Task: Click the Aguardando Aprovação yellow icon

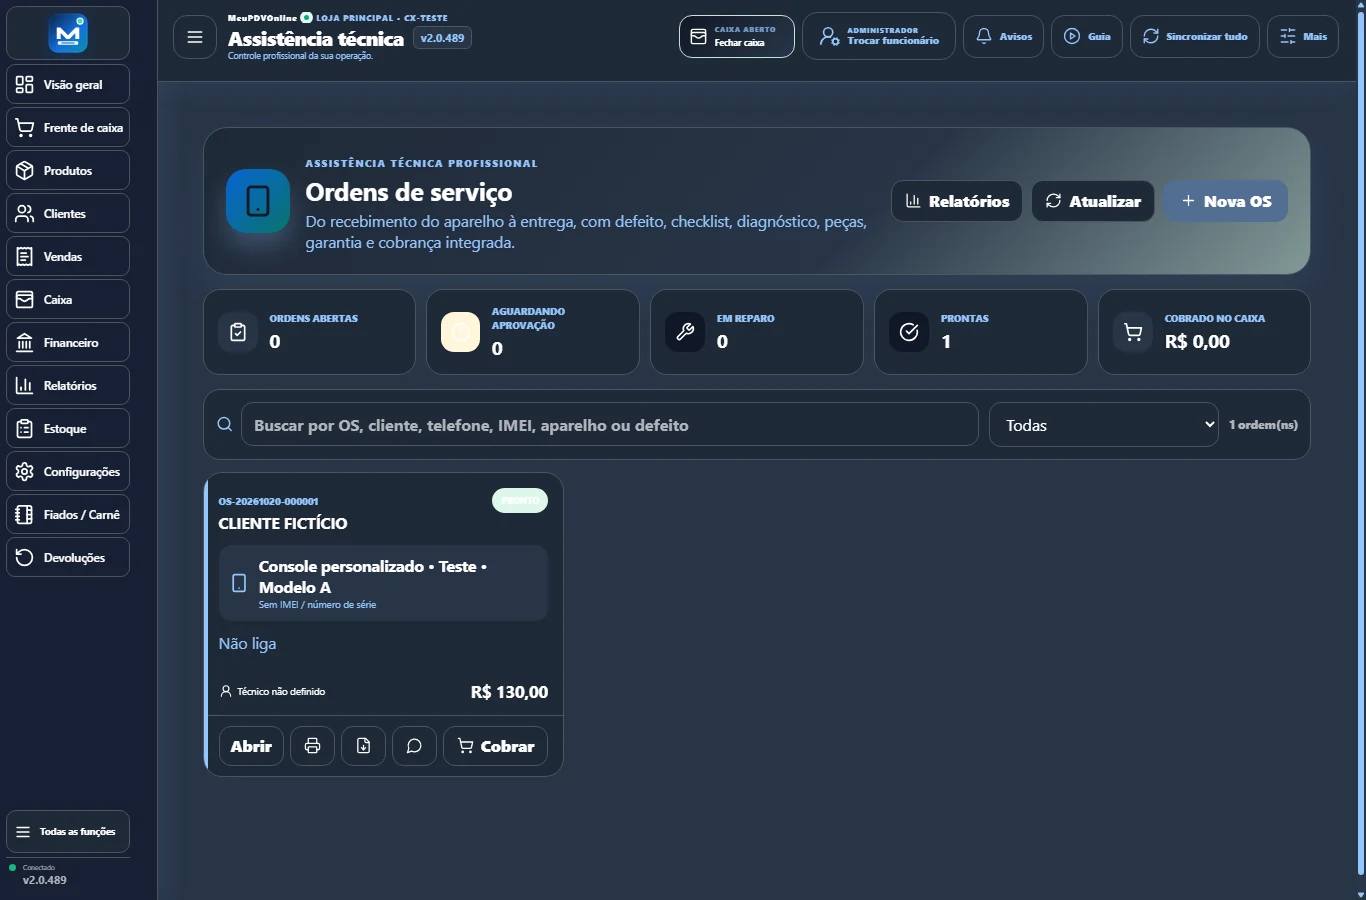Action: (x=461, y=332)
